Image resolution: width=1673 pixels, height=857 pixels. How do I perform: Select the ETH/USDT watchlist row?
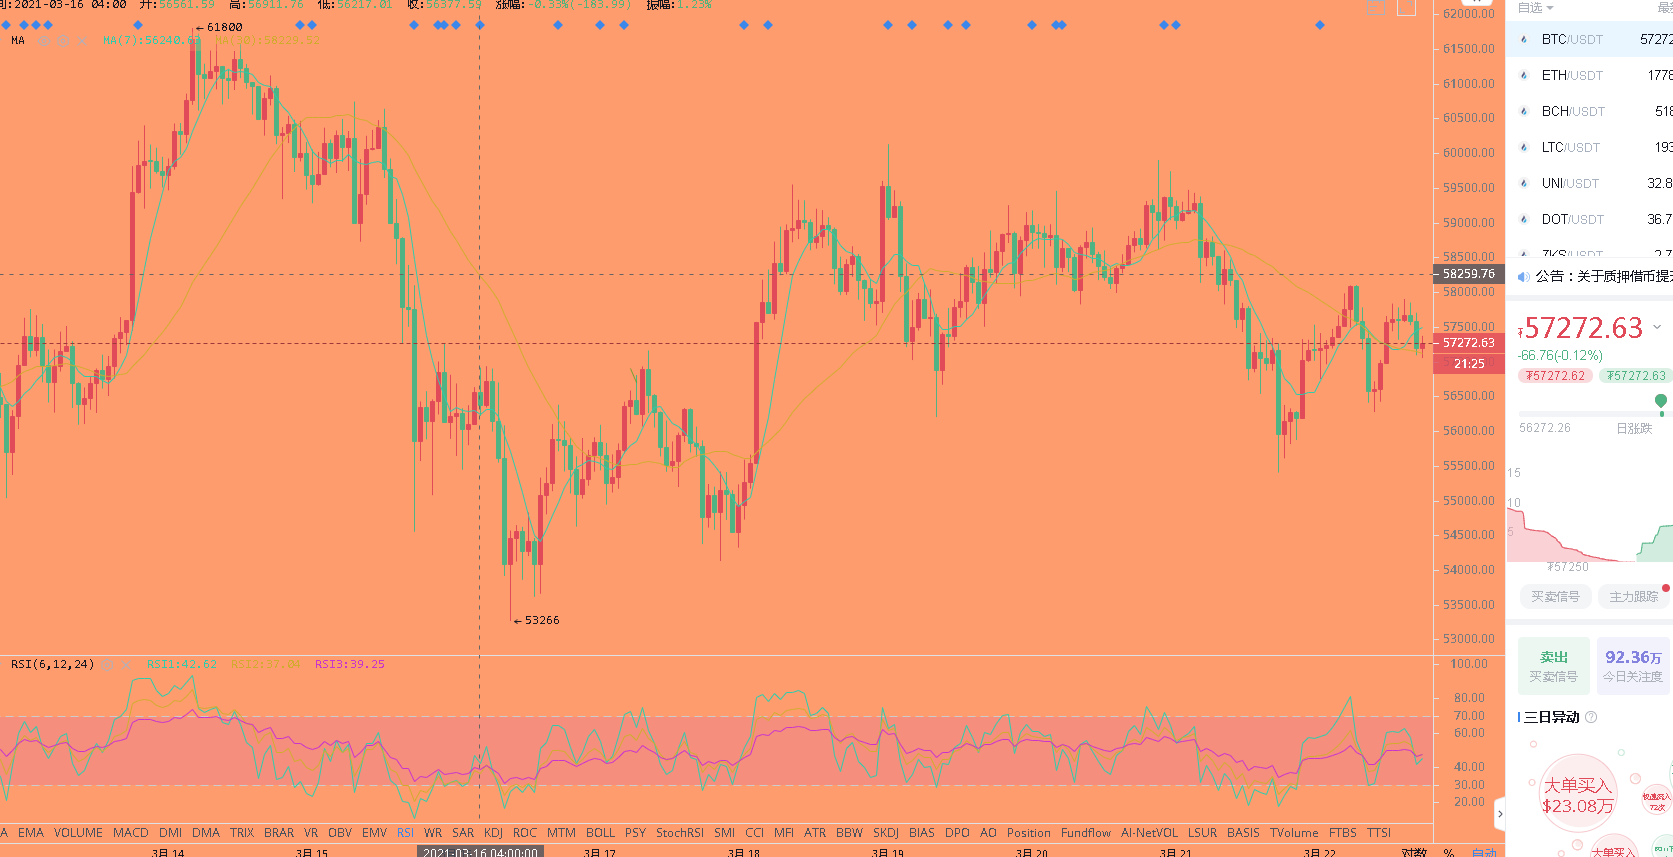point(1589,75)
